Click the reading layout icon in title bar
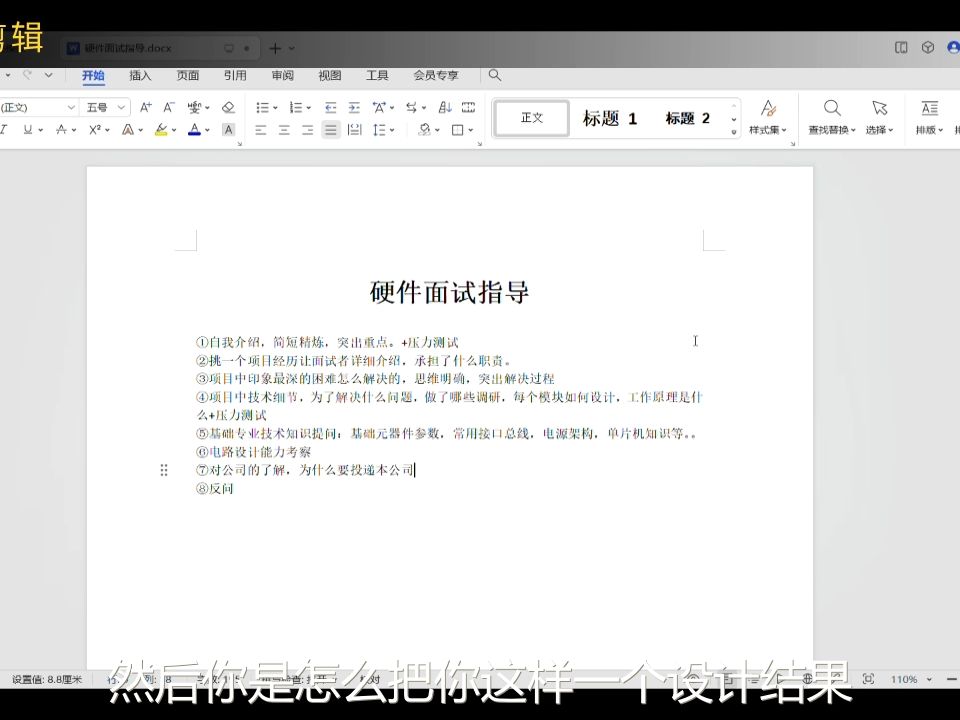This screenshot has width=960, height=720. [901, 47]
